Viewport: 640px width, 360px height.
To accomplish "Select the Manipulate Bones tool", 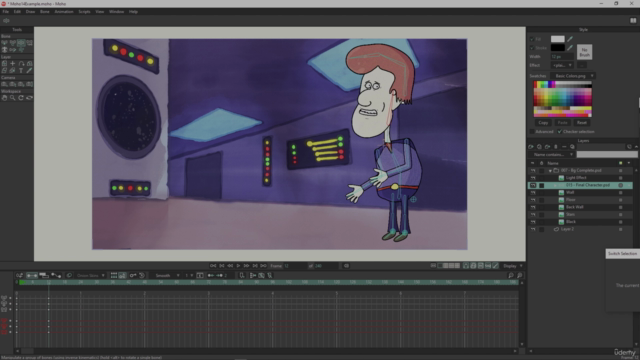I will (x=21, y=42).
